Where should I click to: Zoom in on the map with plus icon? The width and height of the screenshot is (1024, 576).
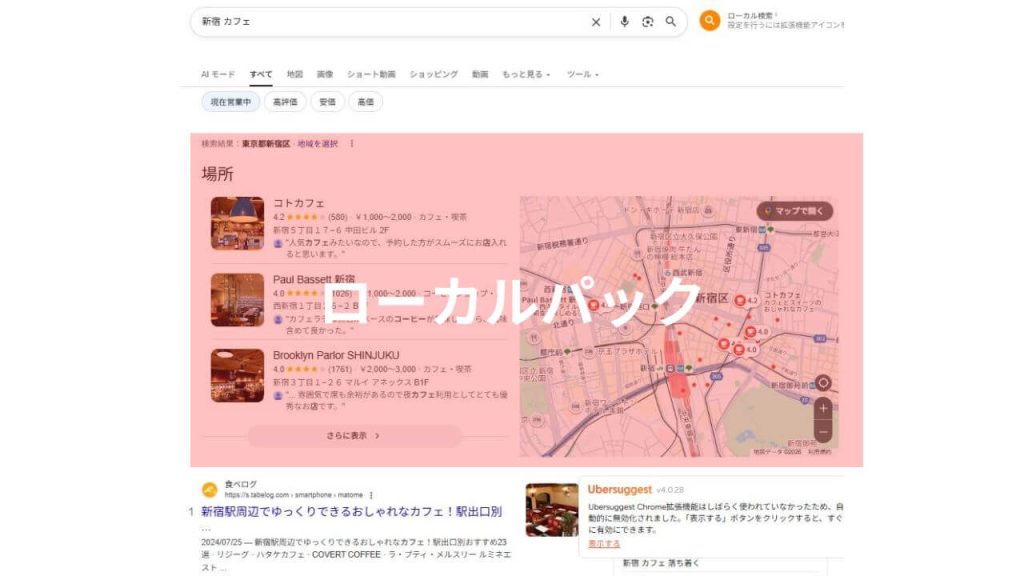(822, 406)
